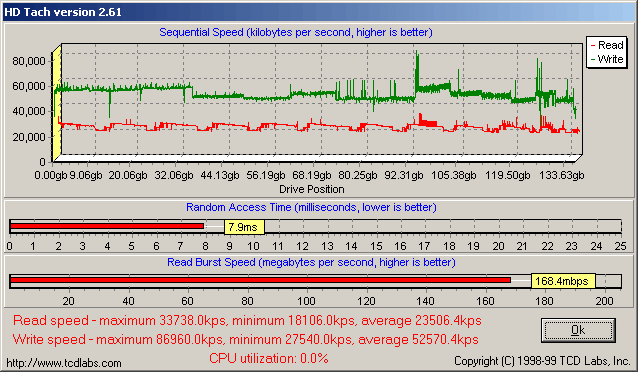The width and height of the screenshot is (638, 372).
Task: Click the 56.19gb x-axis label
Action: (x=266, y=175)
